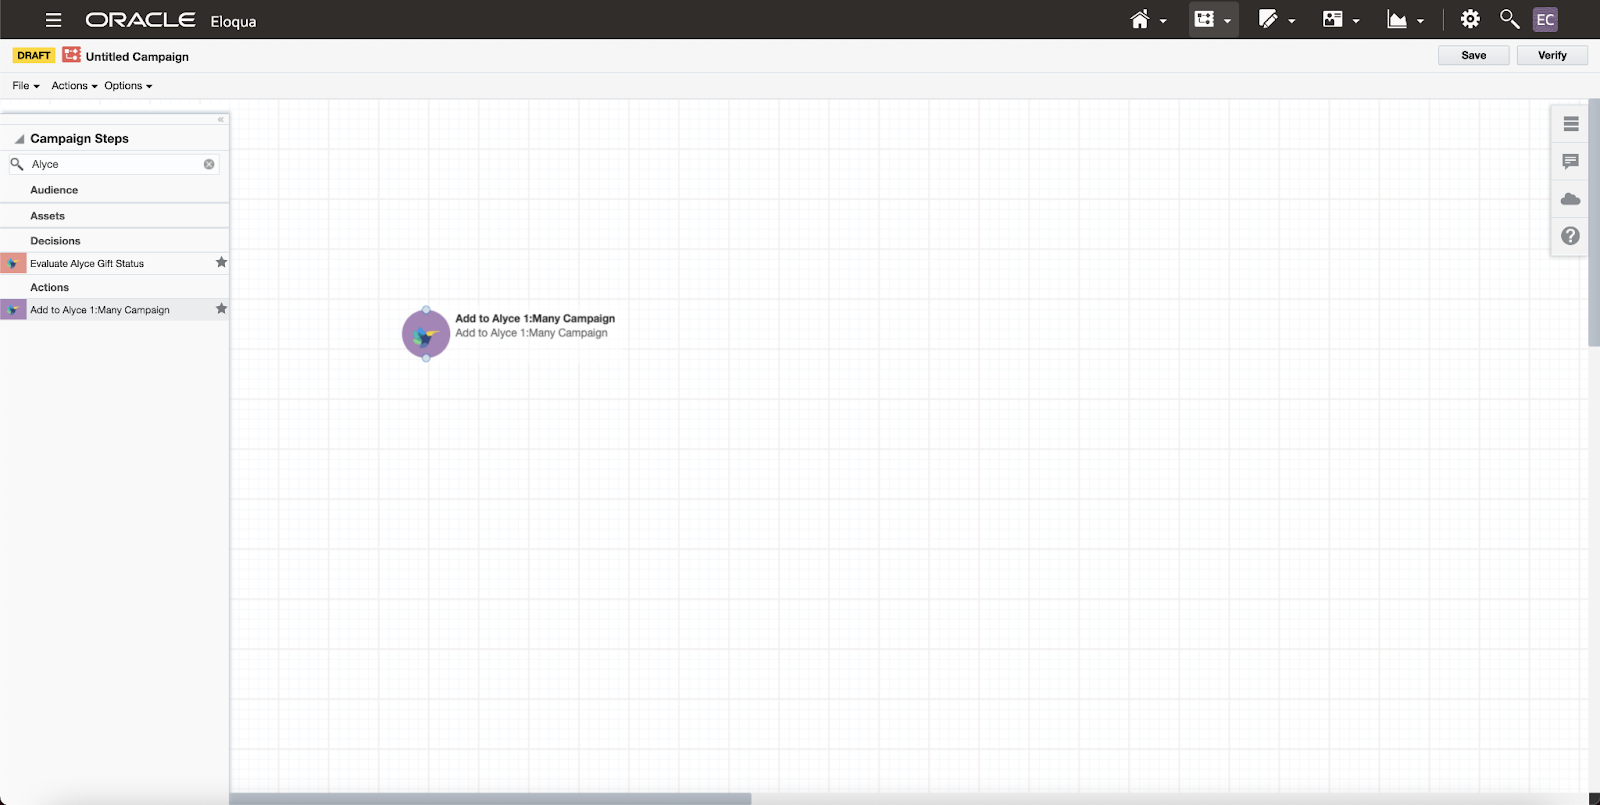Viewport: 1600px width, 805px height.
Task: Open the Home dropdown arrow
Action: [1163, 21]
